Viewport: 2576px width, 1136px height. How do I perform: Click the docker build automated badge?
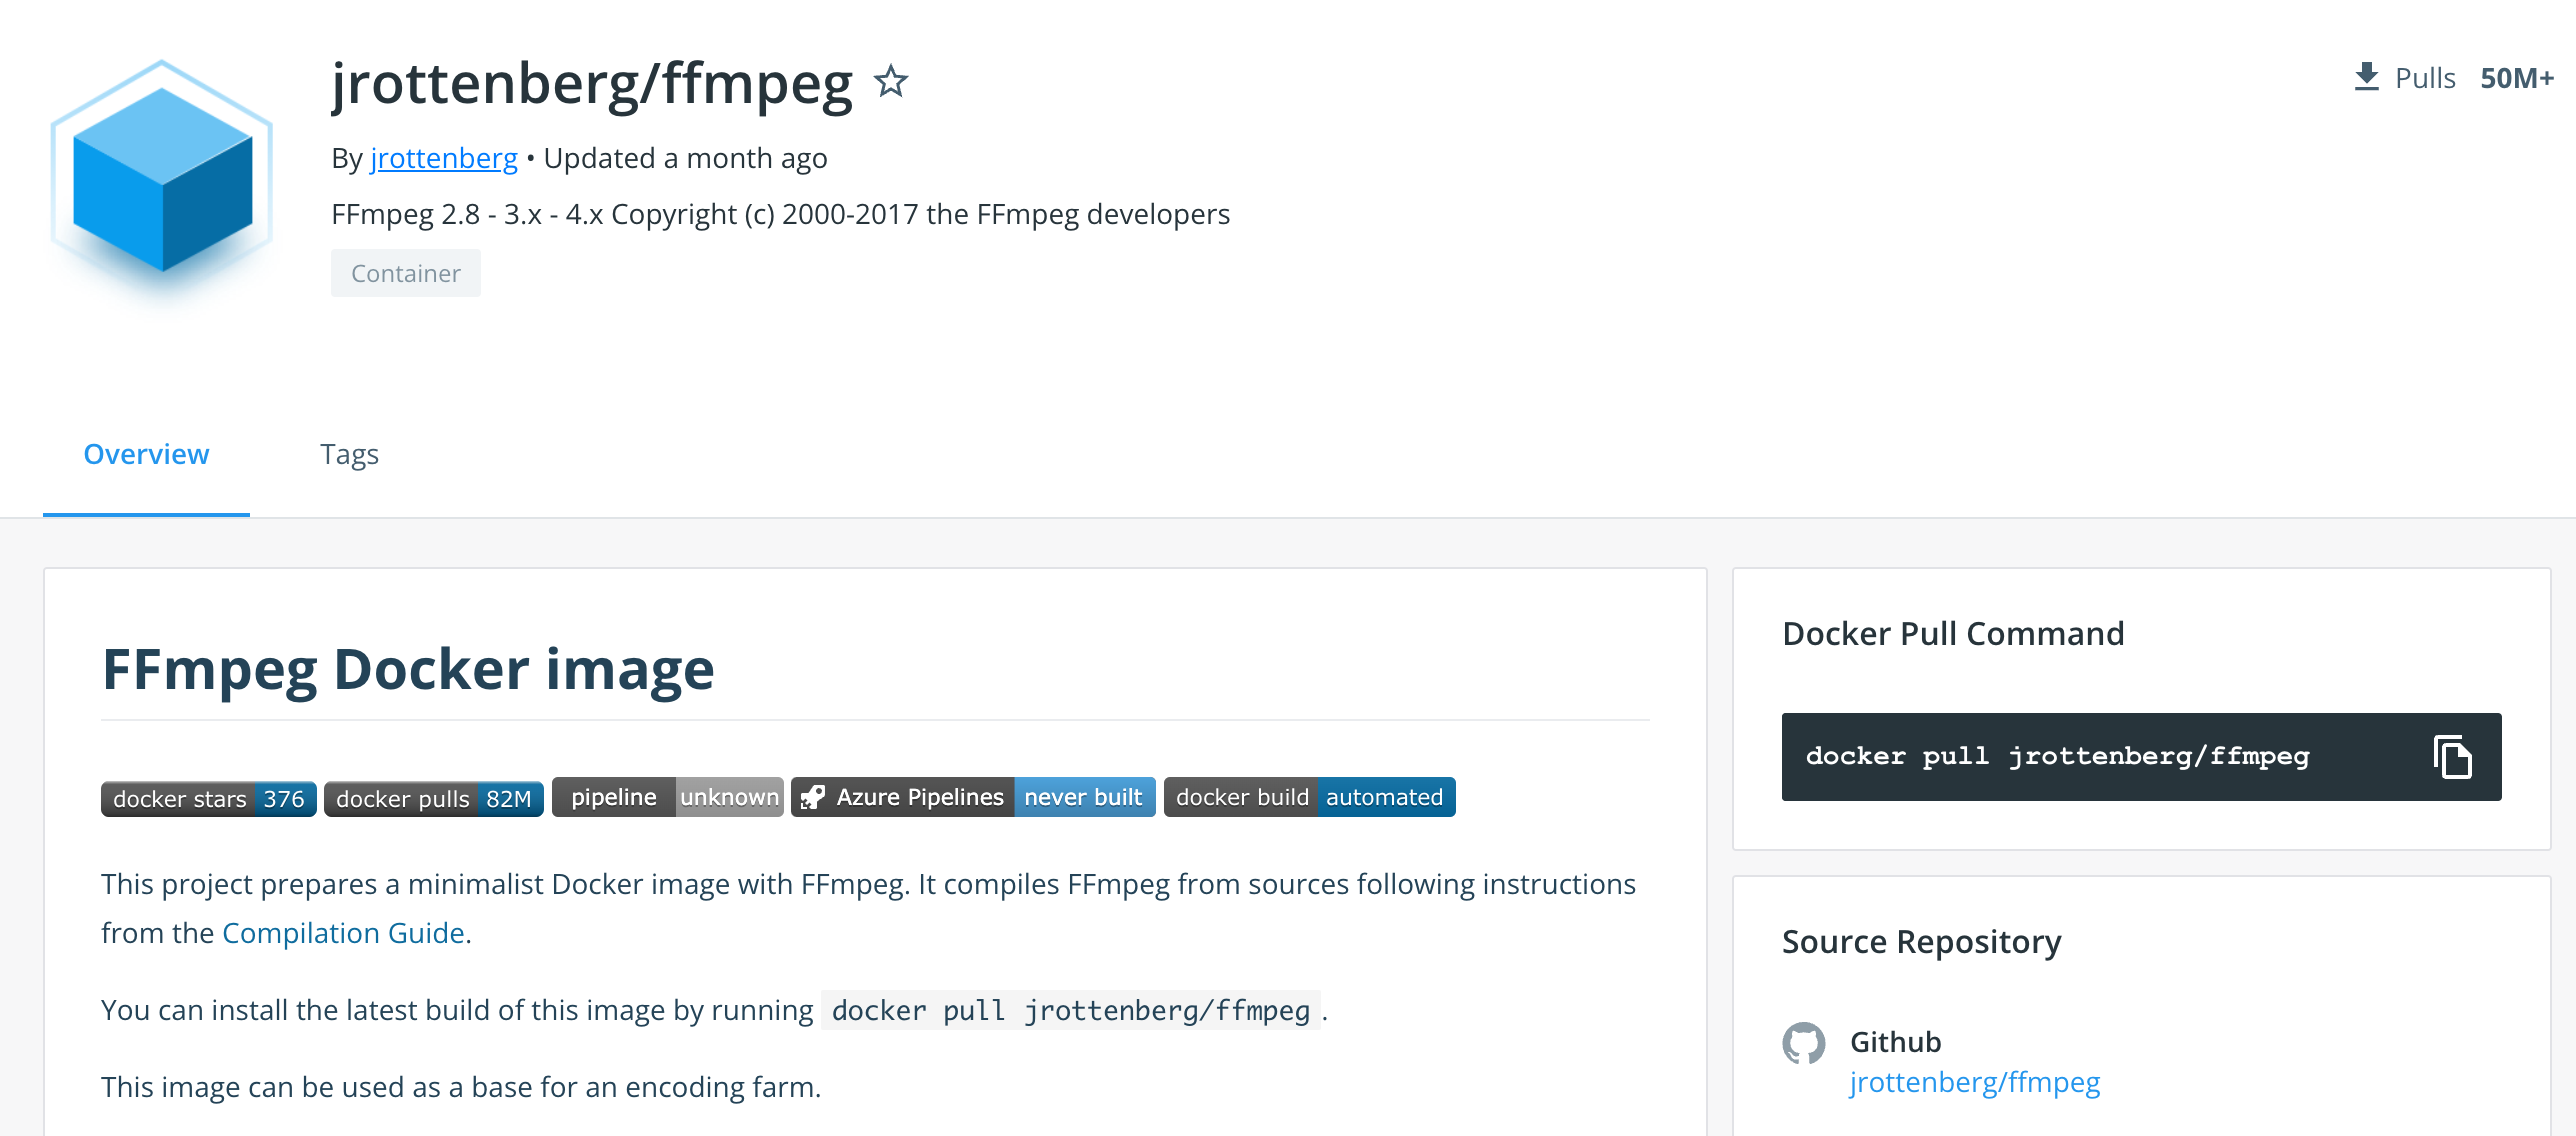coord(1309,797)
